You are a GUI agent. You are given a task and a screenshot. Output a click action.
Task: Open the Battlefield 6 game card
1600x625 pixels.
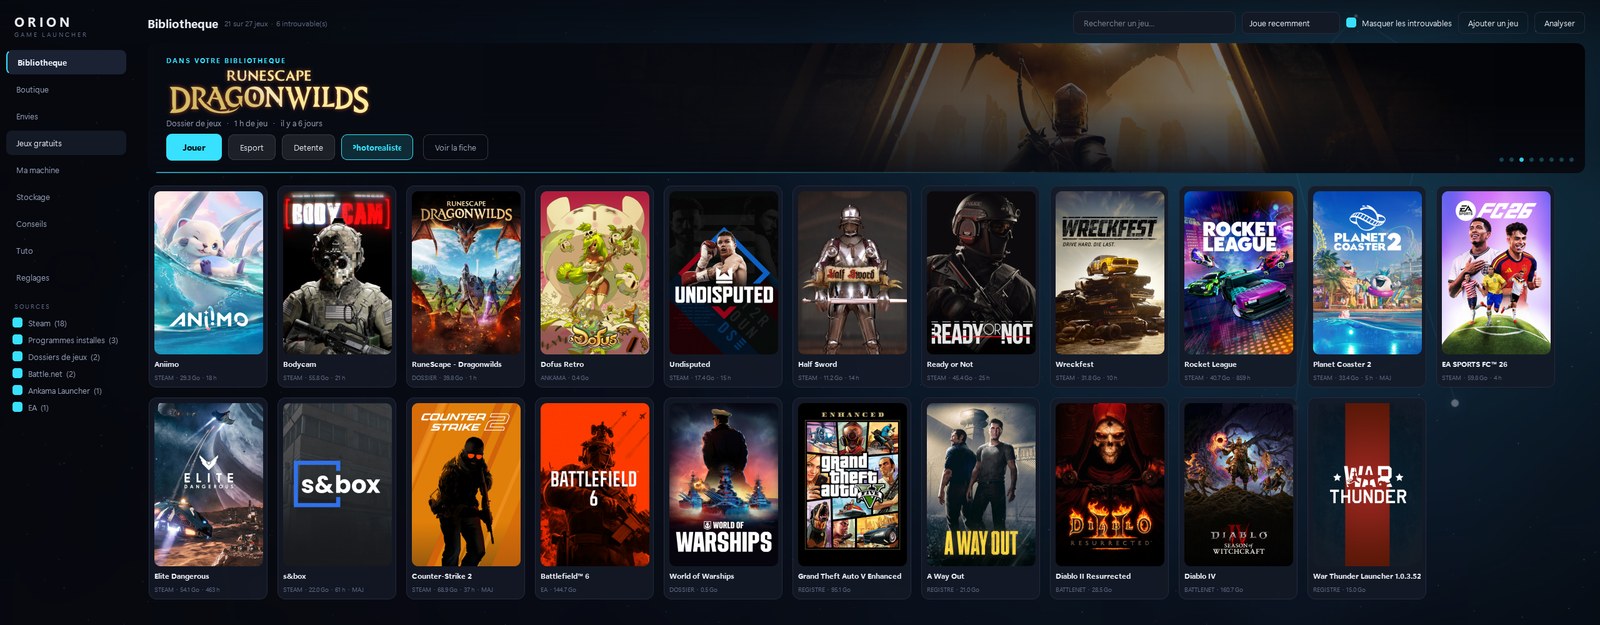click(595, 499)
